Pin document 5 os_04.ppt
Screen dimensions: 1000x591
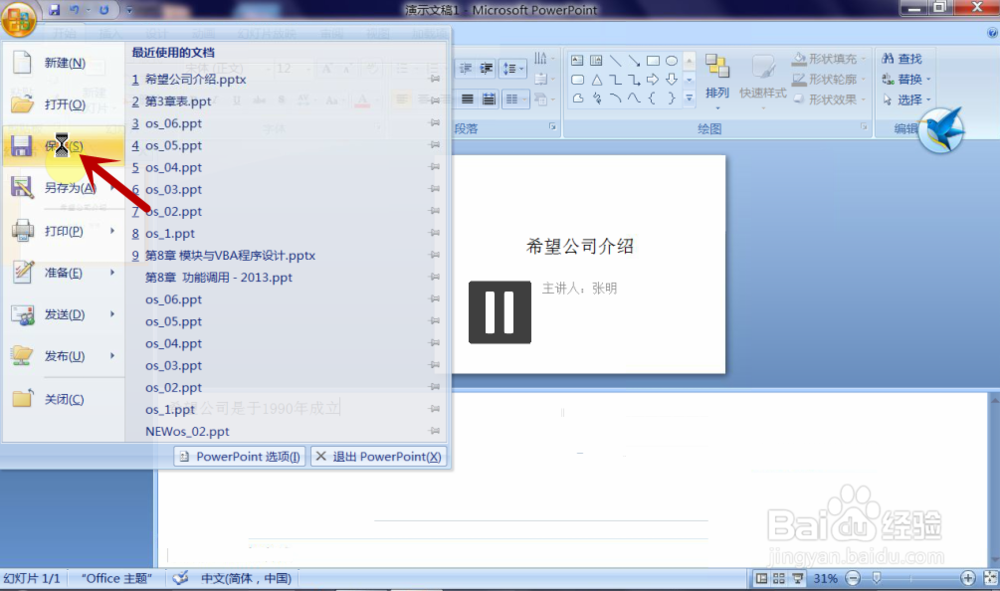pyautogui.click(x=434, y=167)
